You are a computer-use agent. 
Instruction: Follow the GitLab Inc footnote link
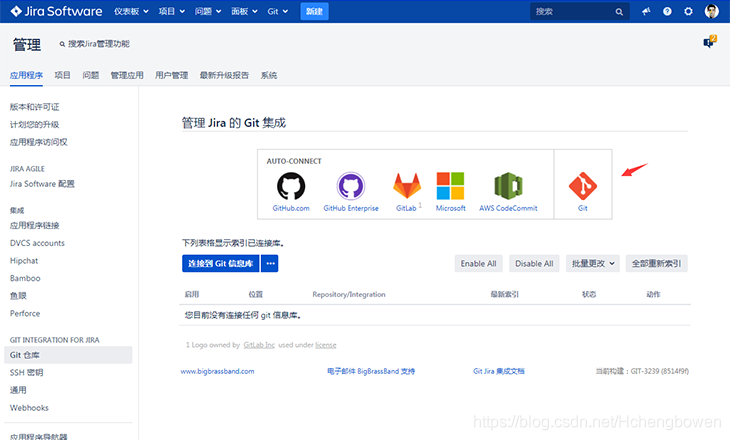pos(259,345)
